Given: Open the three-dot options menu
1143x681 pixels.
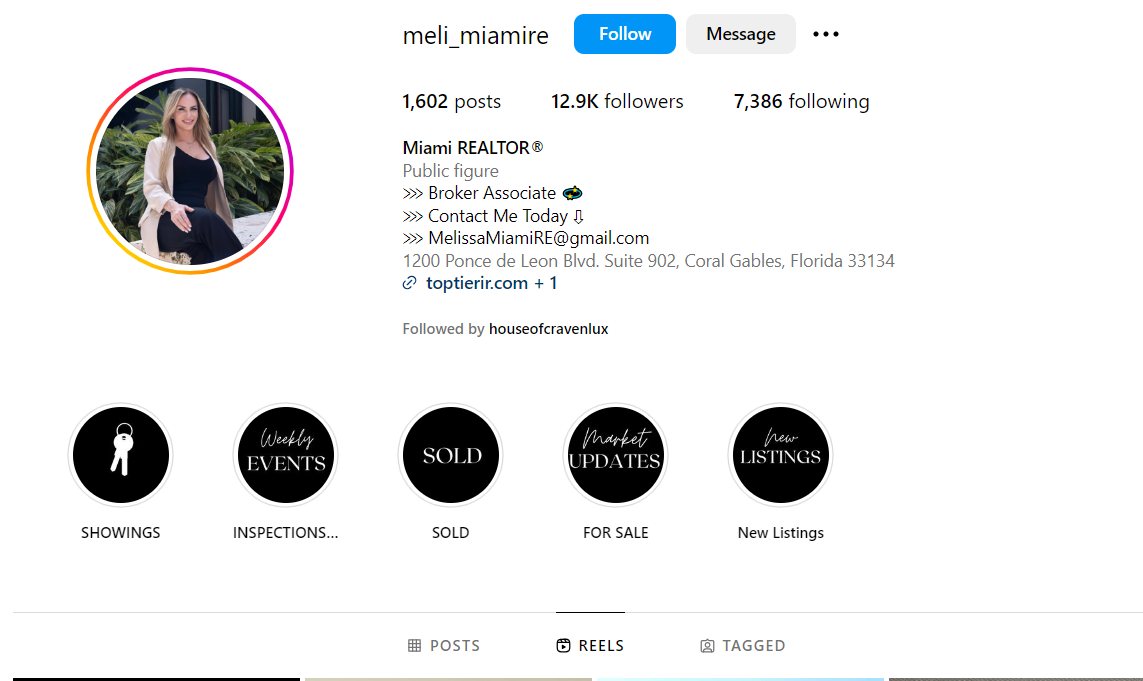Looking at the screenshot, I should [826, 34].
